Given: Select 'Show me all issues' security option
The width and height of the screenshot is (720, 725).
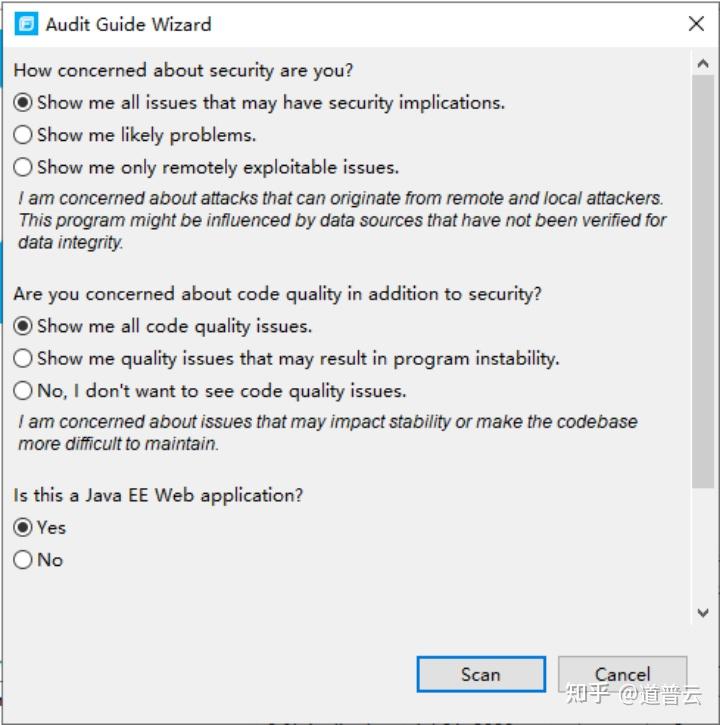Looking at the screenshot, I should [x=23, y=102].
